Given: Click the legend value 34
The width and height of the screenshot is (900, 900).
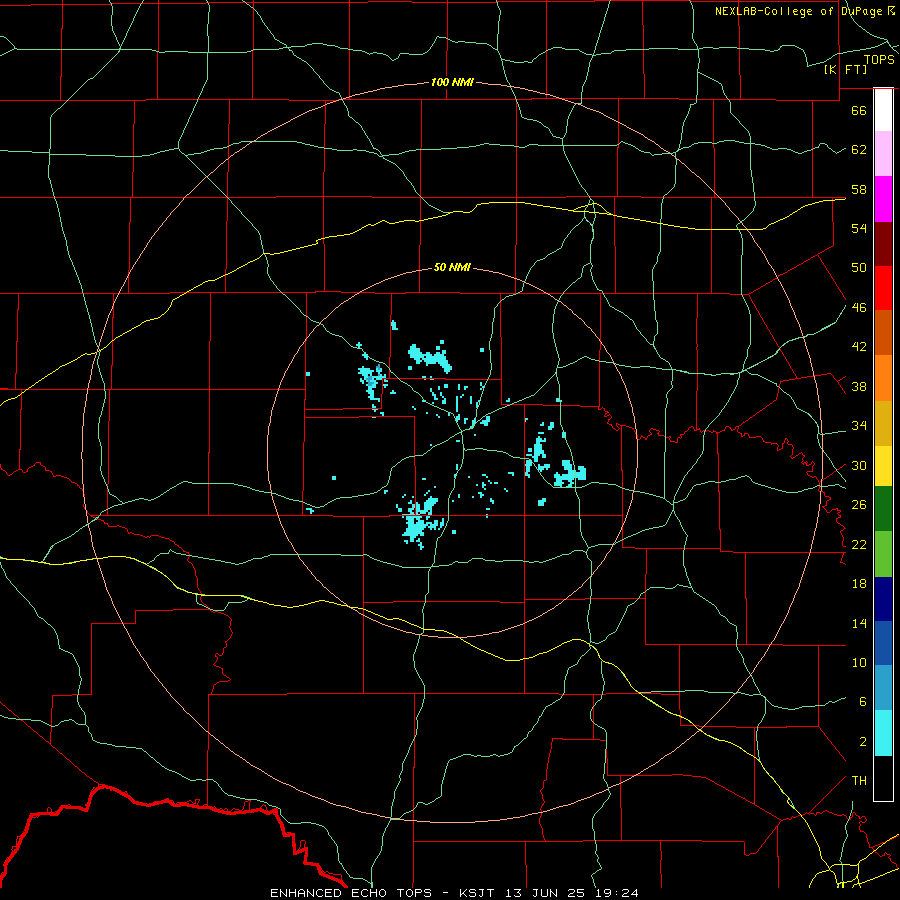Looking at the screenshot, I should (859, 425).
